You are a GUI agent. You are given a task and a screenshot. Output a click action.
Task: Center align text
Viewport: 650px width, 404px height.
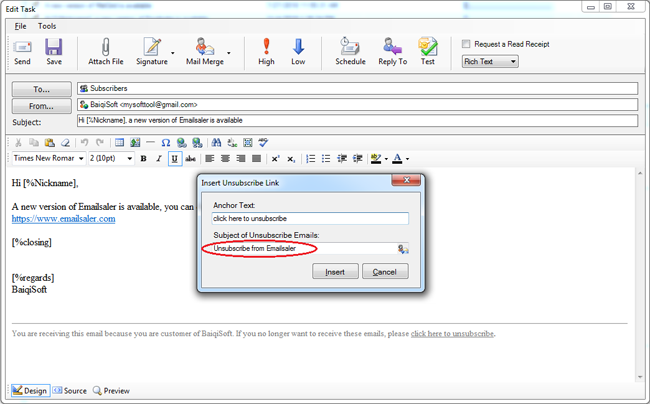(x=225, y=159)
